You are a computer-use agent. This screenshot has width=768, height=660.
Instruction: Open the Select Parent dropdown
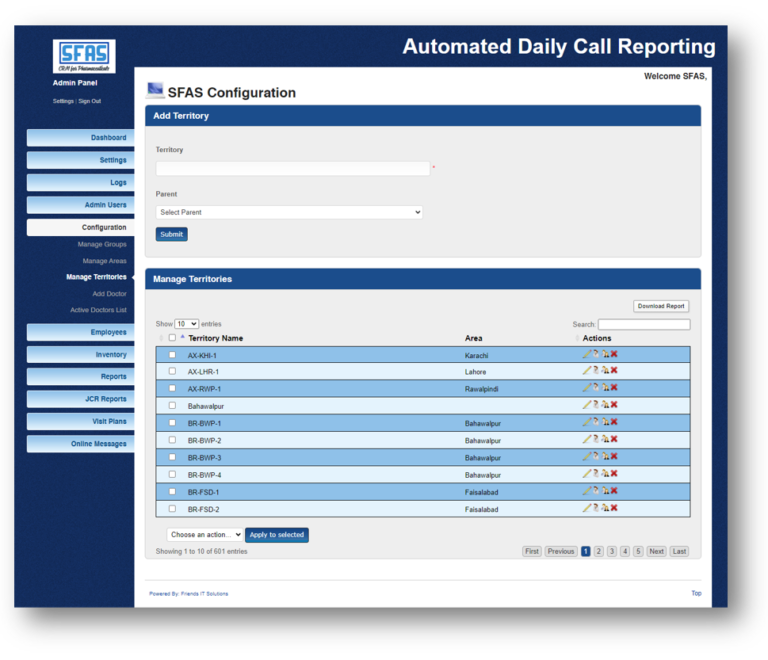pyautogui.click(x=289, y=212)
